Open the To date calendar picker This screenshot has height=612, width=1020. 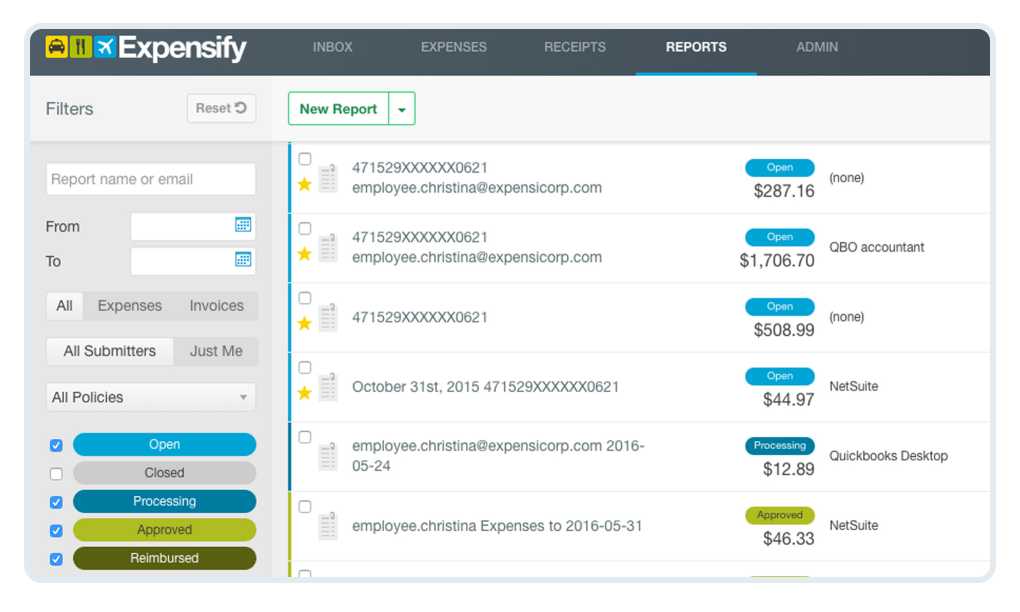coord(243,259)
